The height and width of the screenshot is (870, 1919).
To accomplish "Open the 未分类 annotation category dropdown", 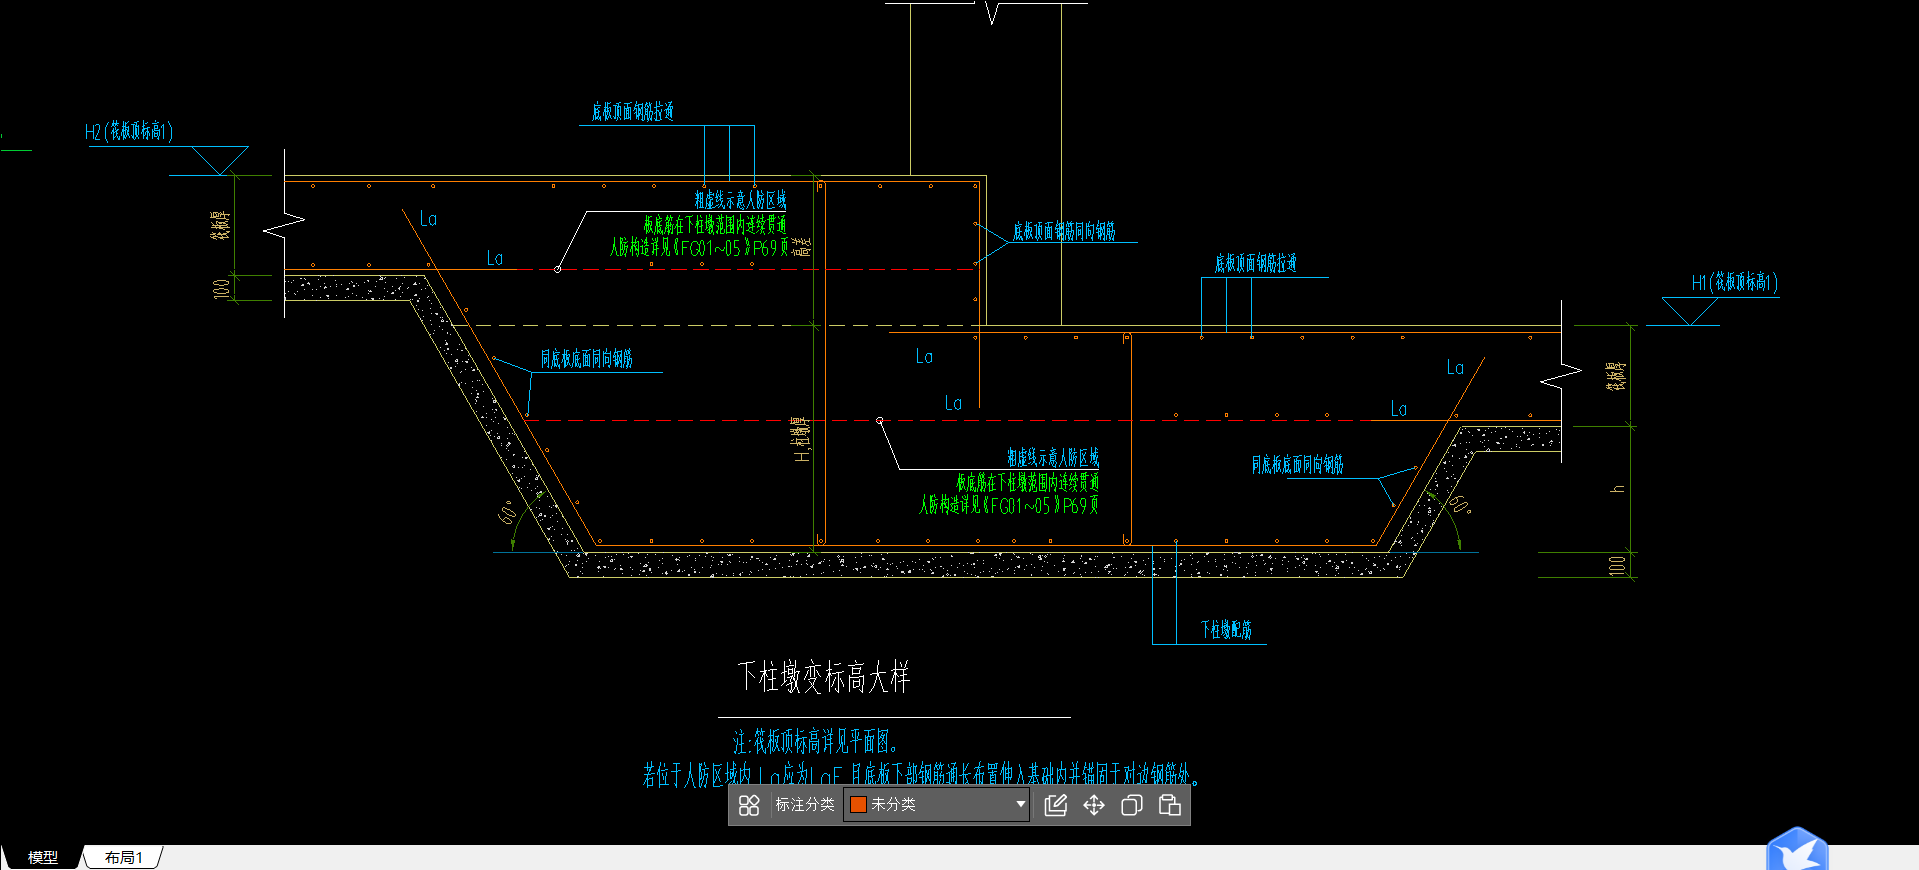I will tap(937, 805).
